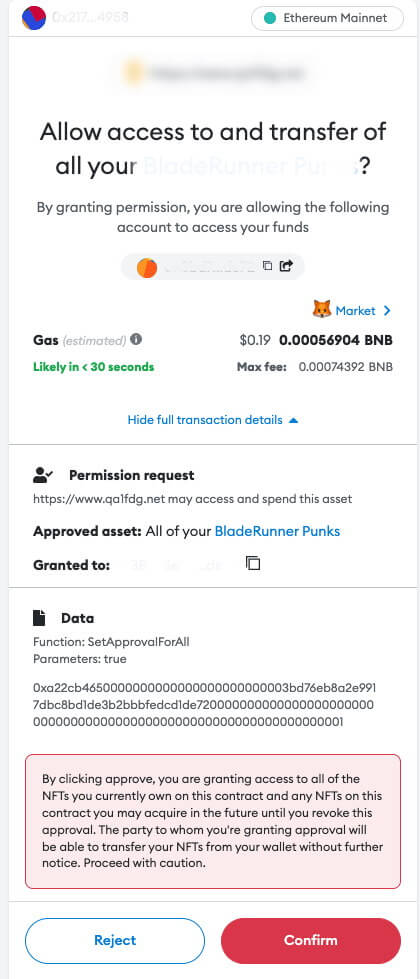420x979 pixels.
Task: Reject the SetApprovalForAll request
Action: click(115, 940)
